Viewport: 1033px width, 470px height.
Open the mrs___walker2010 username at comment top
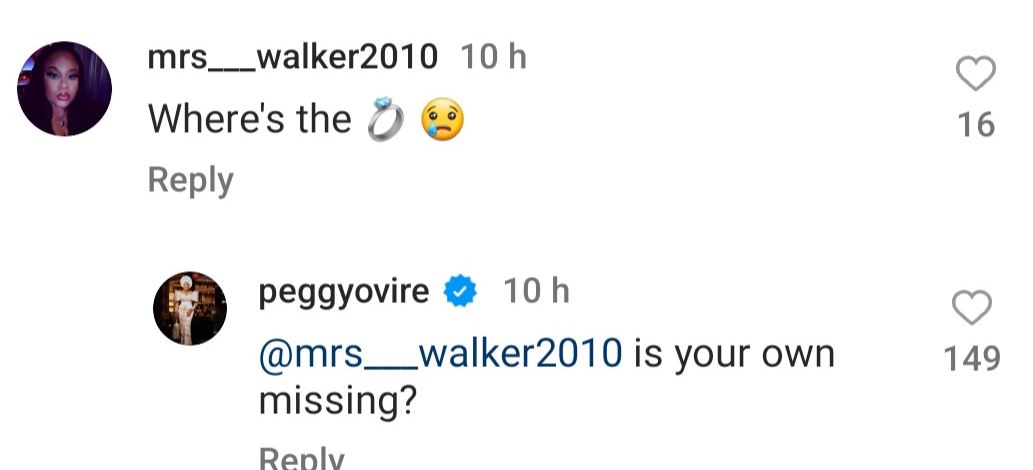coord(292,57)
